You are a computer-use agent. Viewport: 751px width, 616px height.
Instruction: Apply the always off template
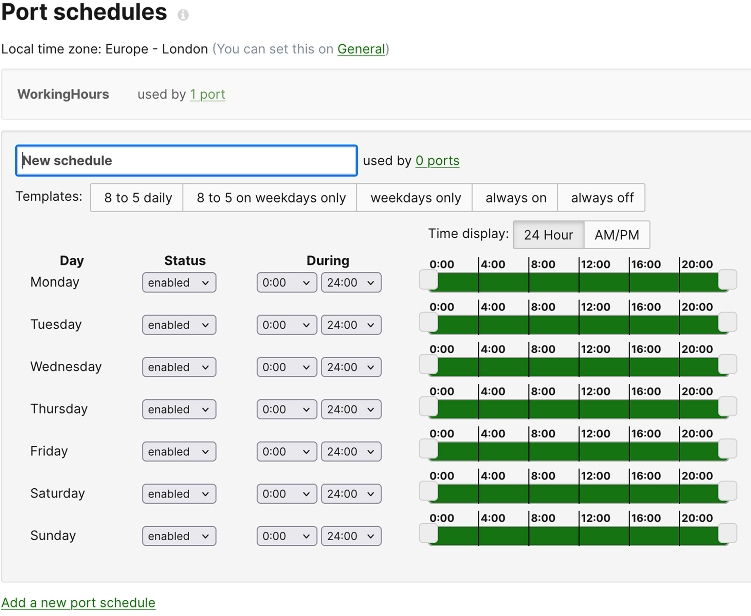click(x=602, y=197)
